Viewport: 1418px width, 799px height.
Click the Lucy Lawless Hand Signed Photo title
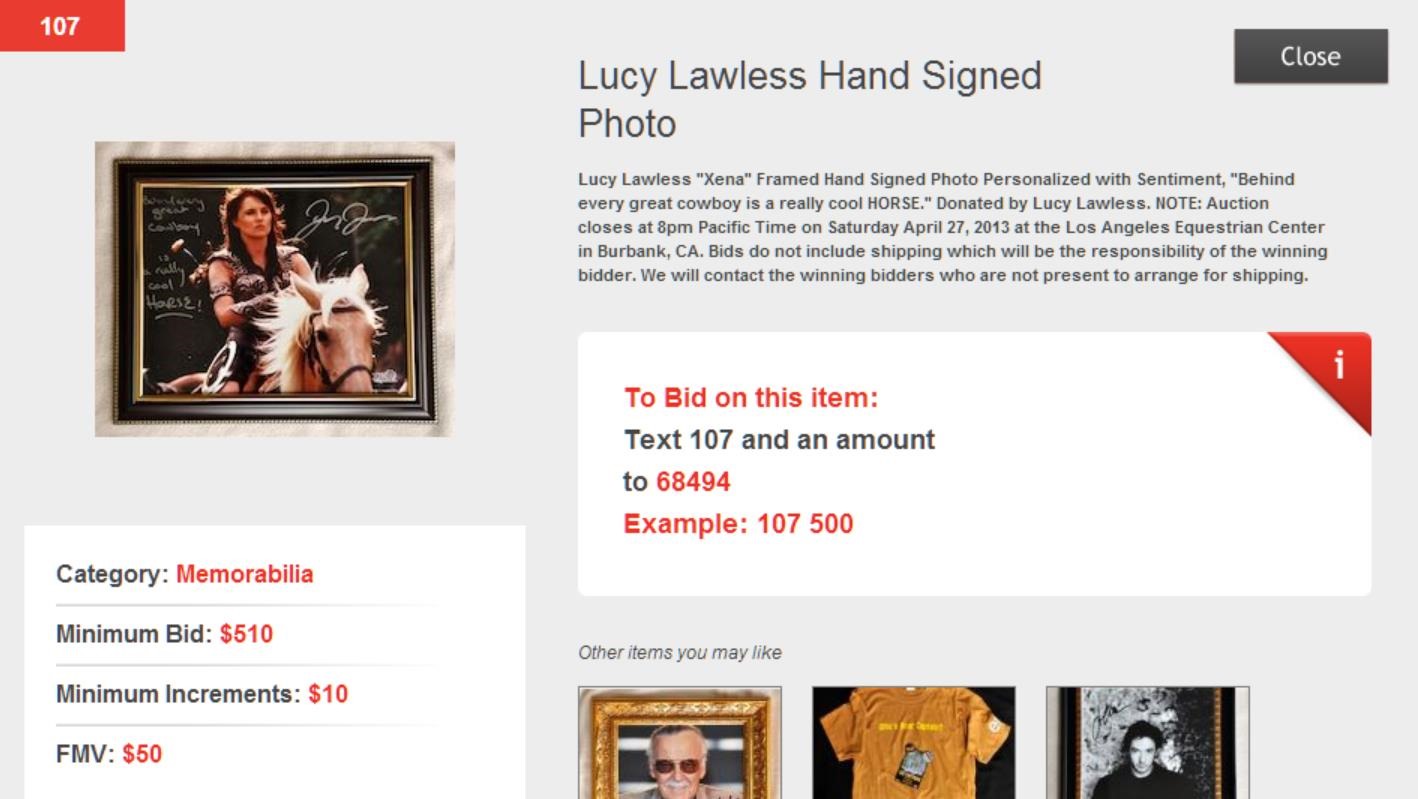(810, 99)
